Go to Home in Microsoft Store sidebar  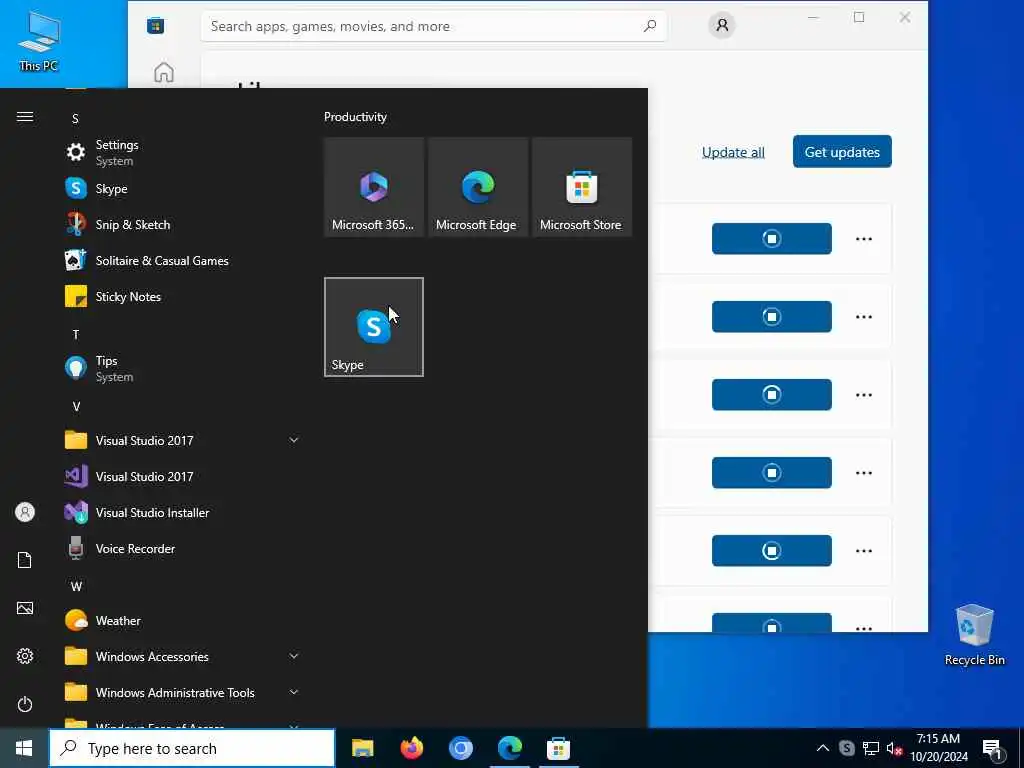point(164,72)
